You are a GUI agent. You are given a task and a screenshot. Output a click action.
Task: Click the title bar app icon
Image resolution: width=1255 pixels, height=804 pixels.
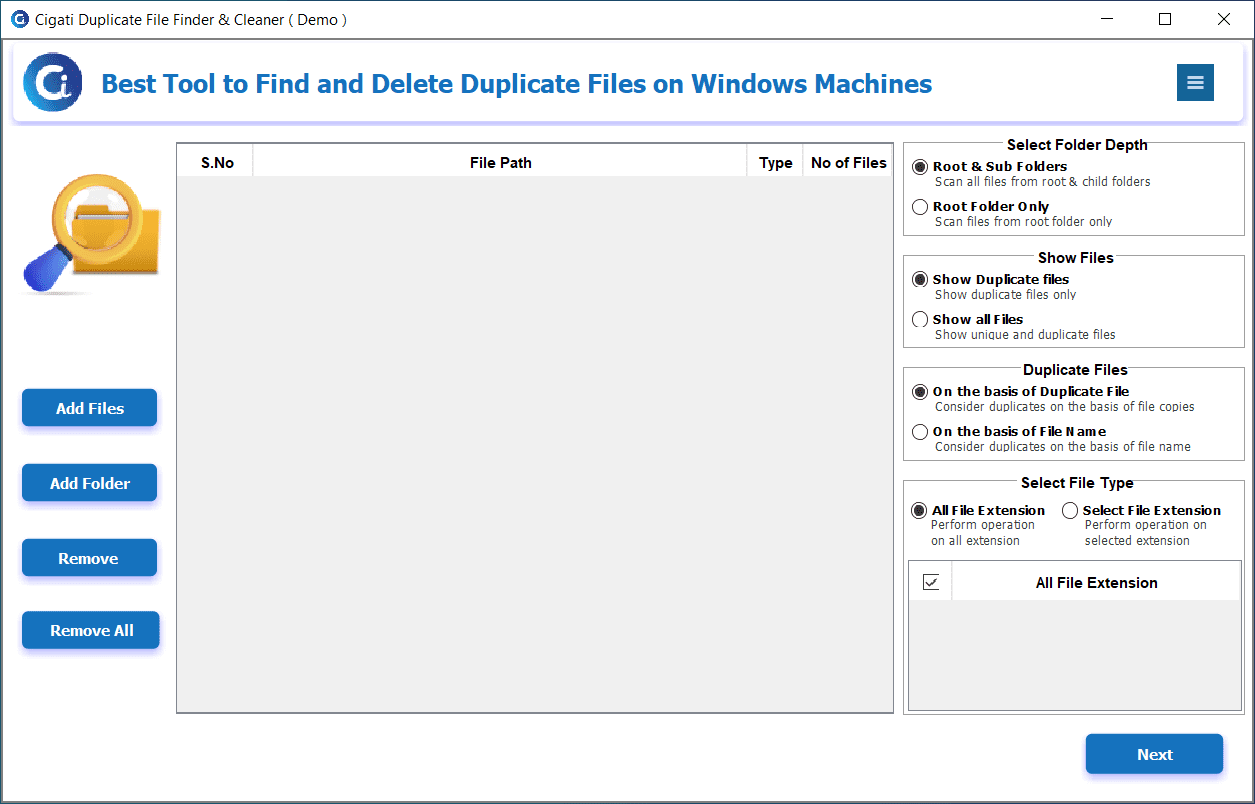20,19
